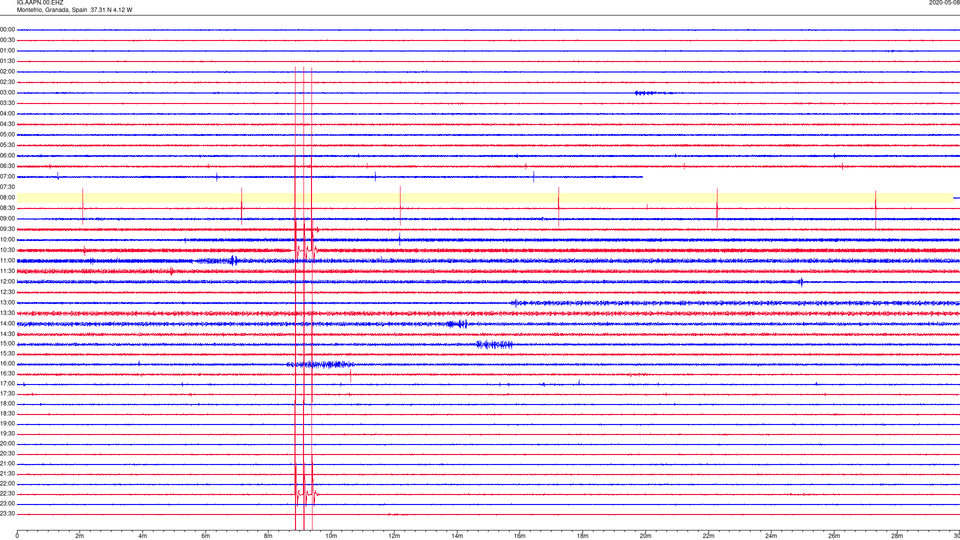
Task: Click the 6m tick label on the bottom axis
Action: click(x=206, y=536)
